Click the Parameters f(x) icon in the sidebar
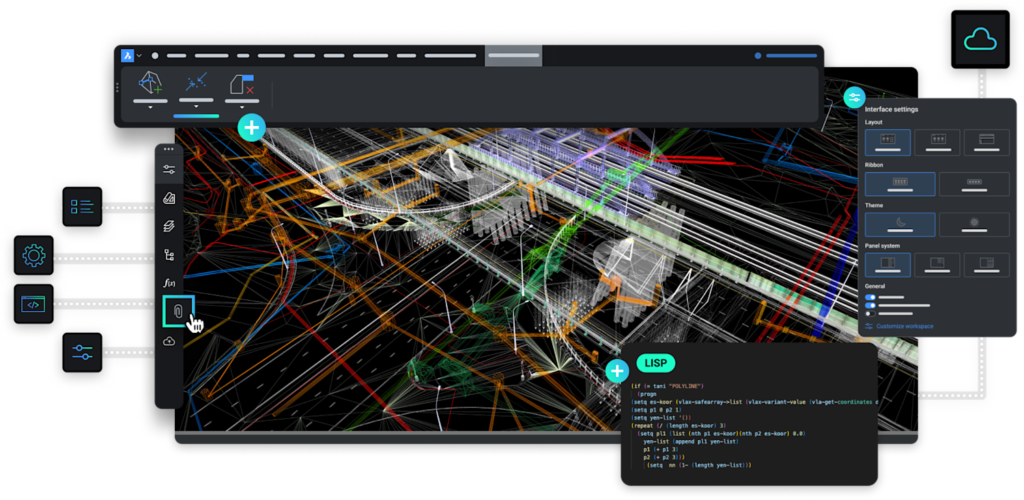 pyautogui.click(x=169, y=283)
